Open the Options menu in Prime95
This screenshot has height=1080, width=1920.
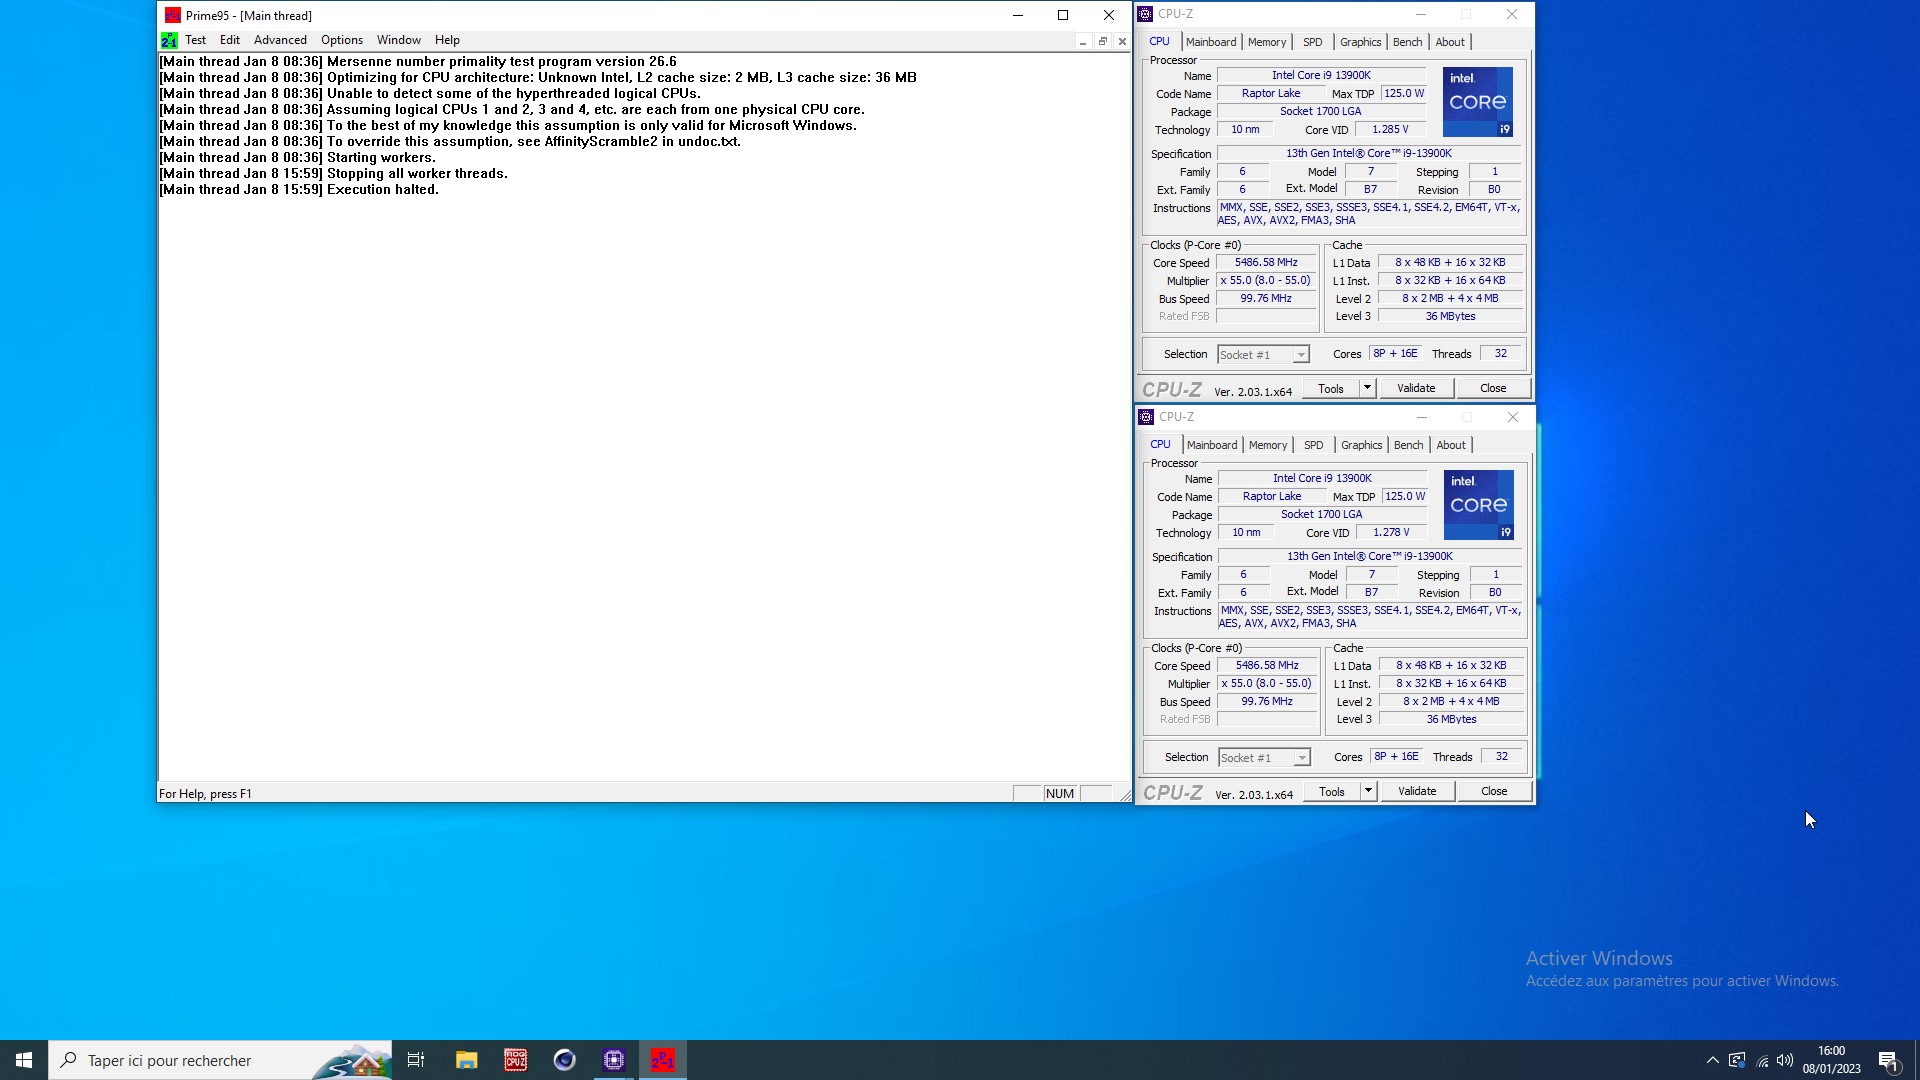pos(342,40)
